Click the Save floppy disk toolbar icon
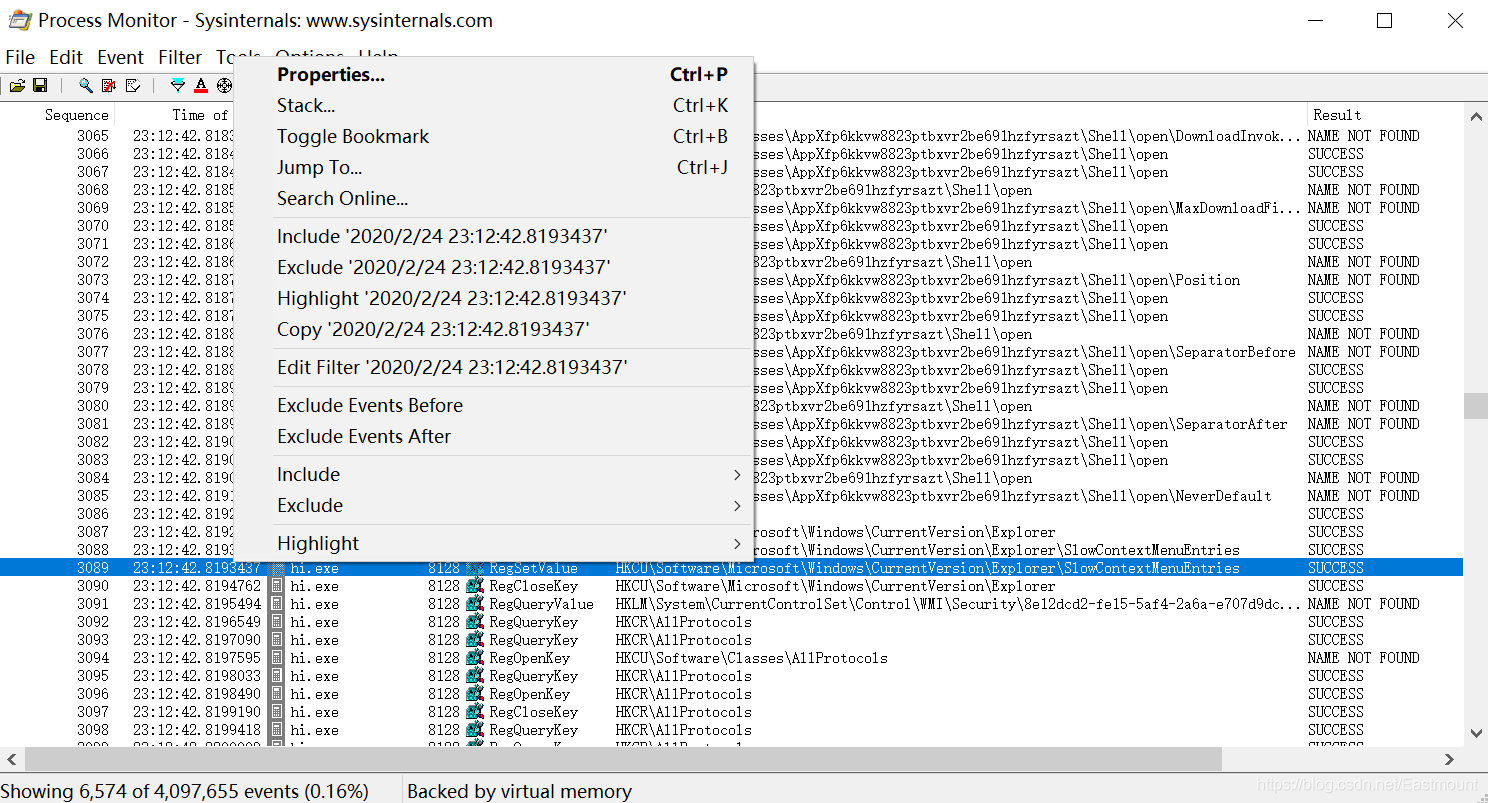 point(40,86)
